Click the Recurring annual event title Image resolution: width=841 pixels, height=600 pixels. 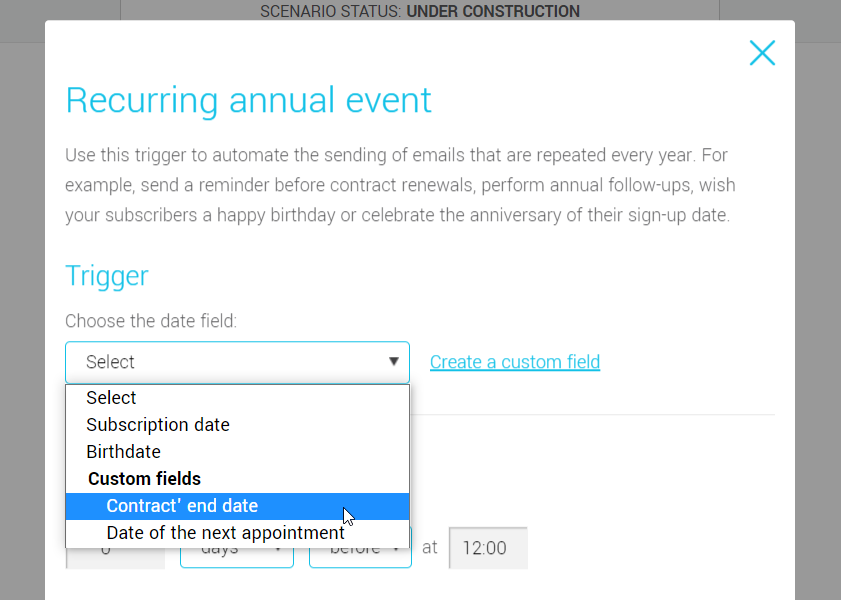point(248,100)
